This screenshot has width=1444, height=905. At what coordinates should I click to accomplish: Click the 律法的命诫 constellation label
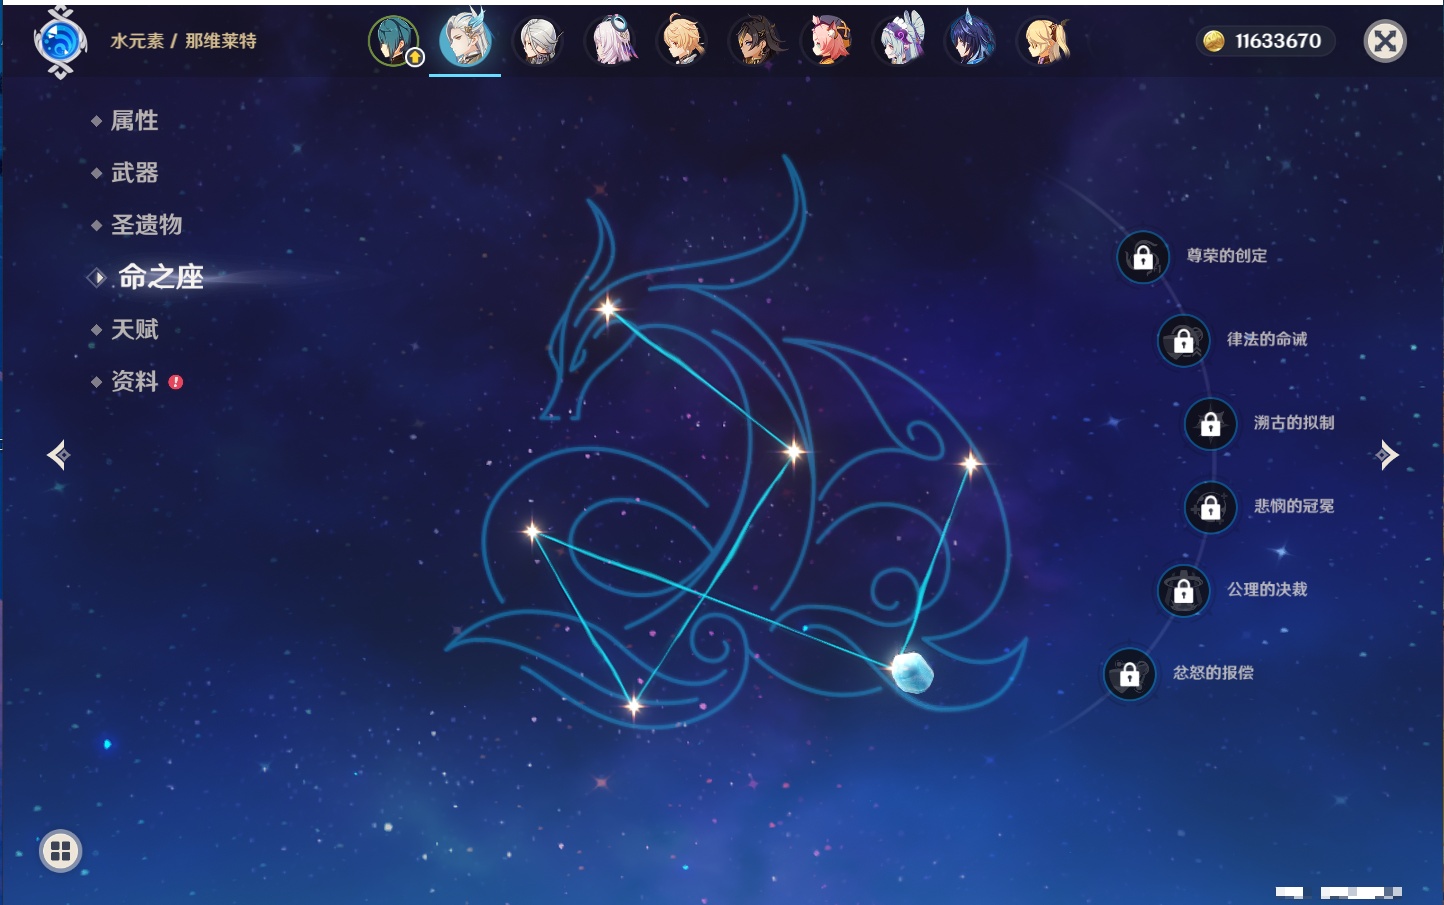(x=1266, y=340)
